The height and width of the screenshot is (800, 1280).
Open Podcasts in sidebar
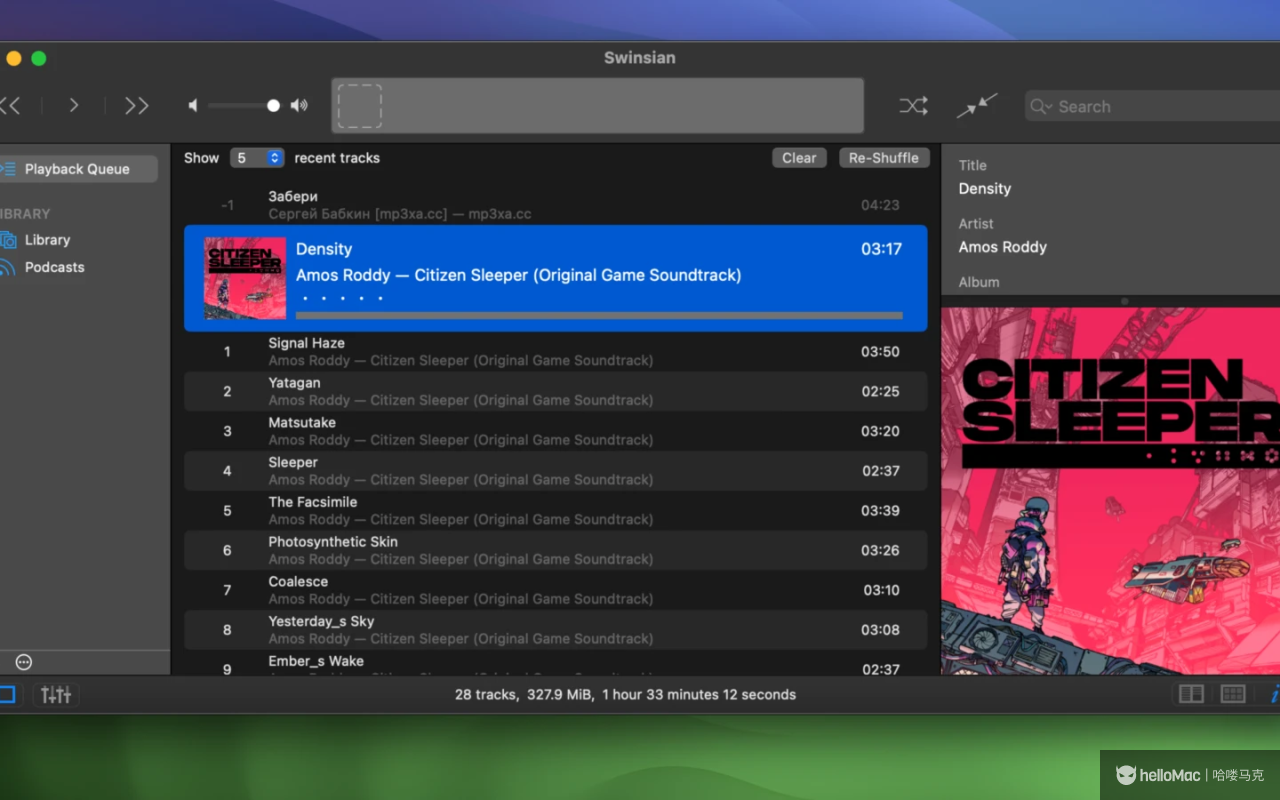click(54, 267)
